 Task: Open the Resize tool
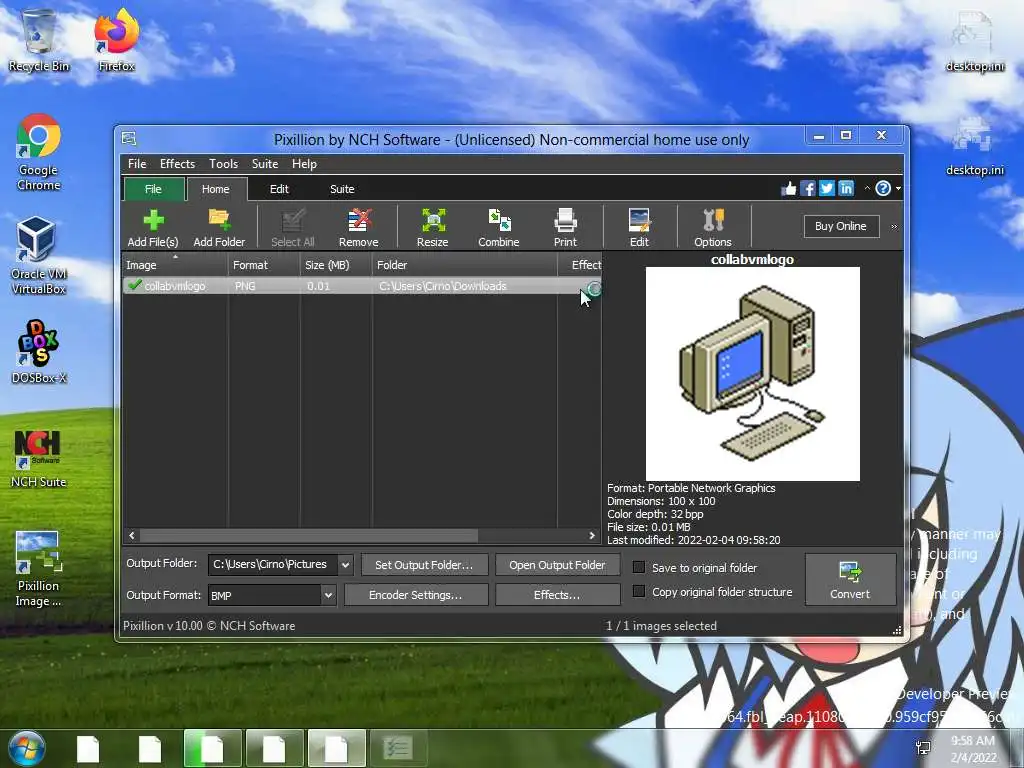432,227
